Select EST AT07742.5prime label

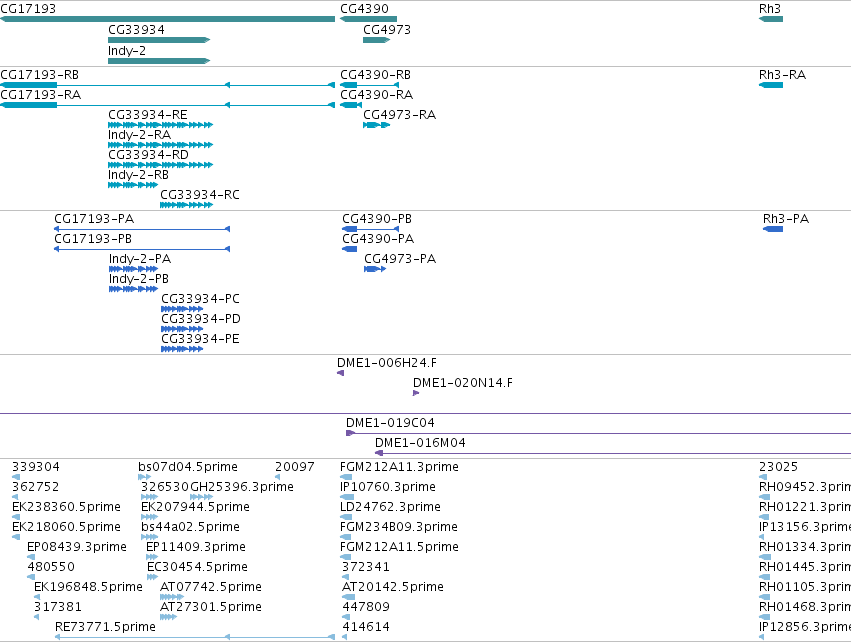pos(211,587)
